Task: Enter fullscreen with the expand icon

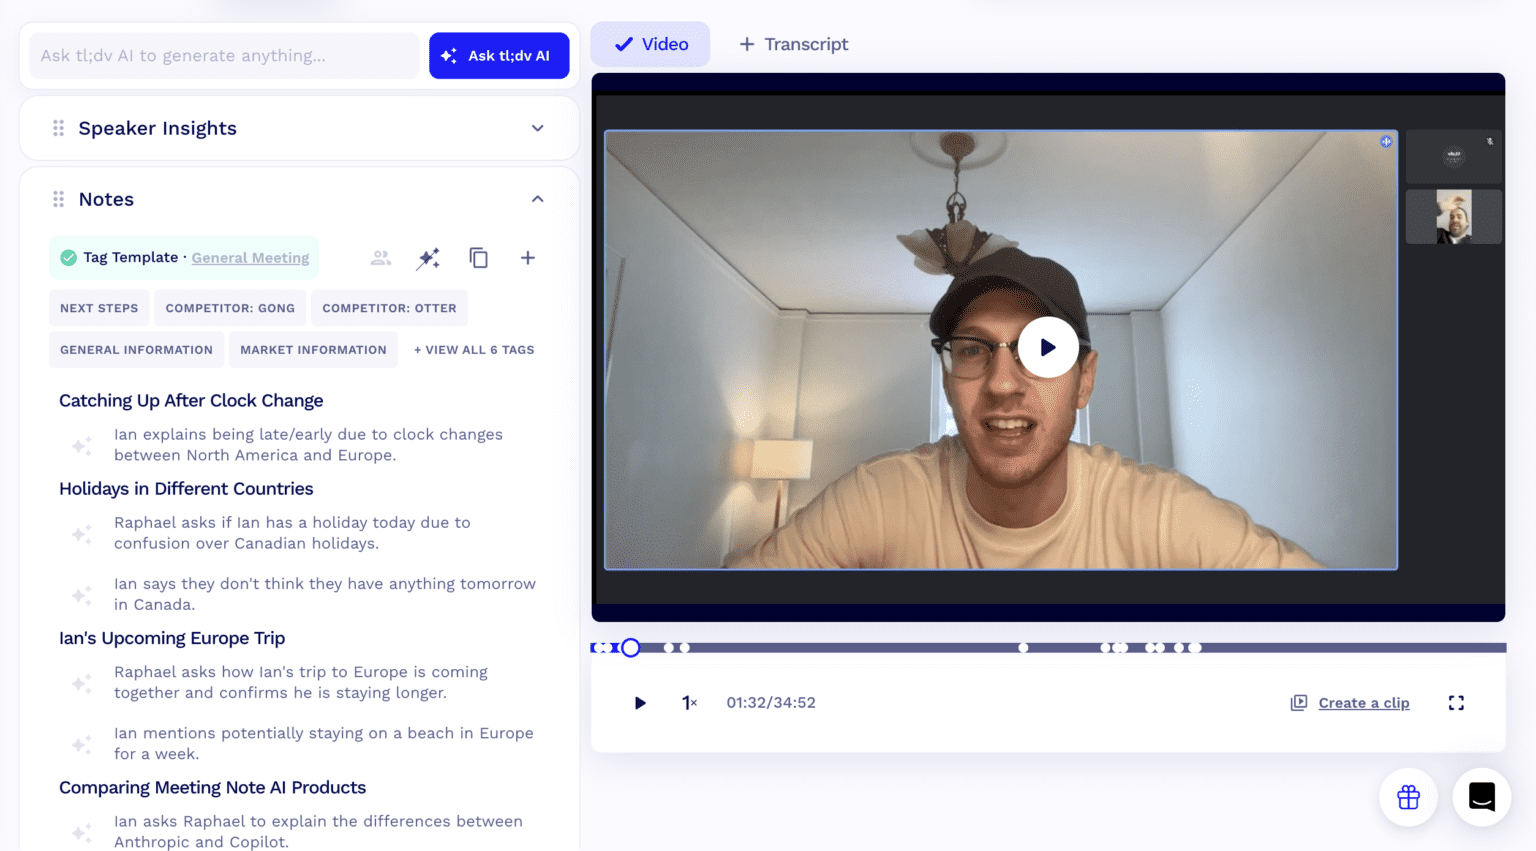Action: pos(1456,702)
